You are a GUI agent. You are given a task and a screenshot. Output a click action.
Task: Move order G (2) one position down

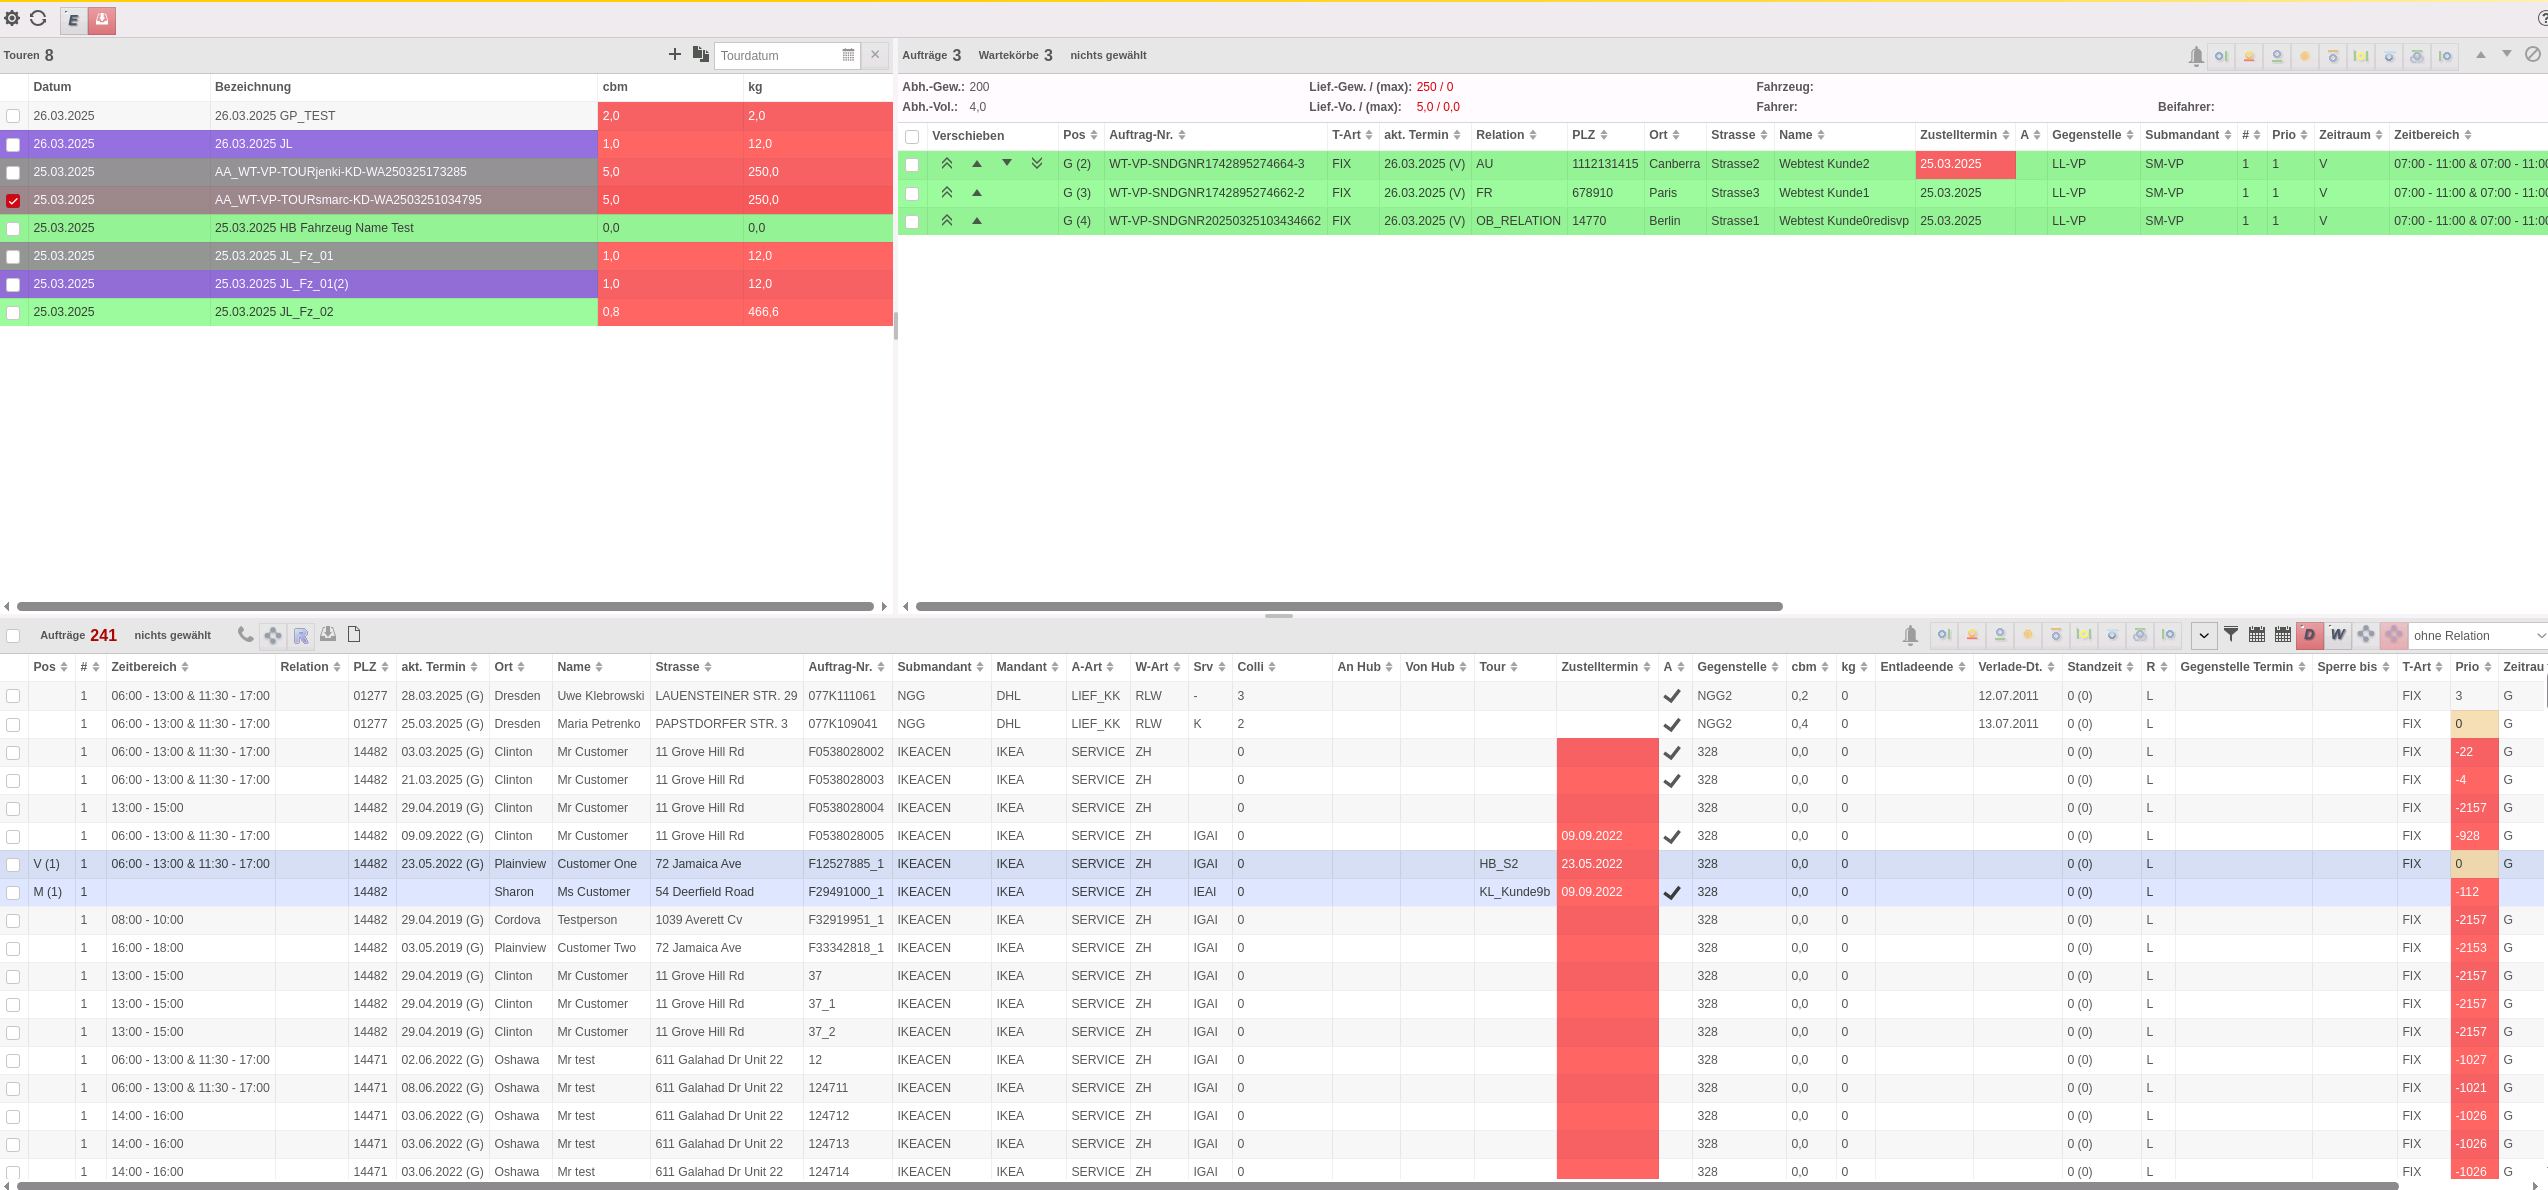(x=1007, y=163)
